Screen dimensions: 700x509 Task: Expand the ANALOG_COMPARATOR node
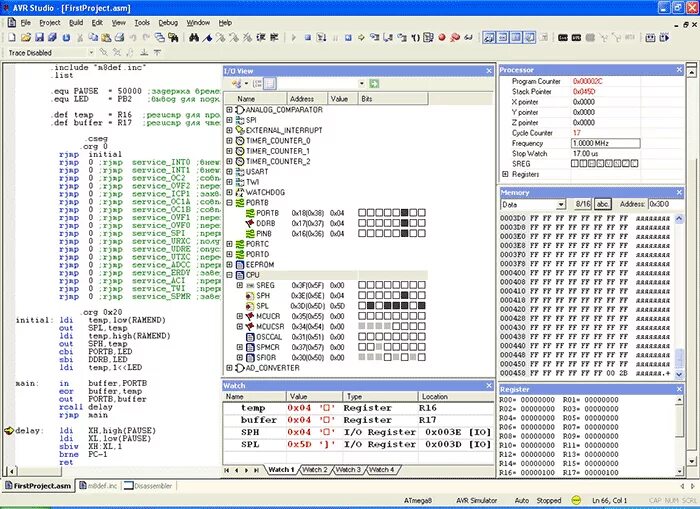tap(229, 109)
